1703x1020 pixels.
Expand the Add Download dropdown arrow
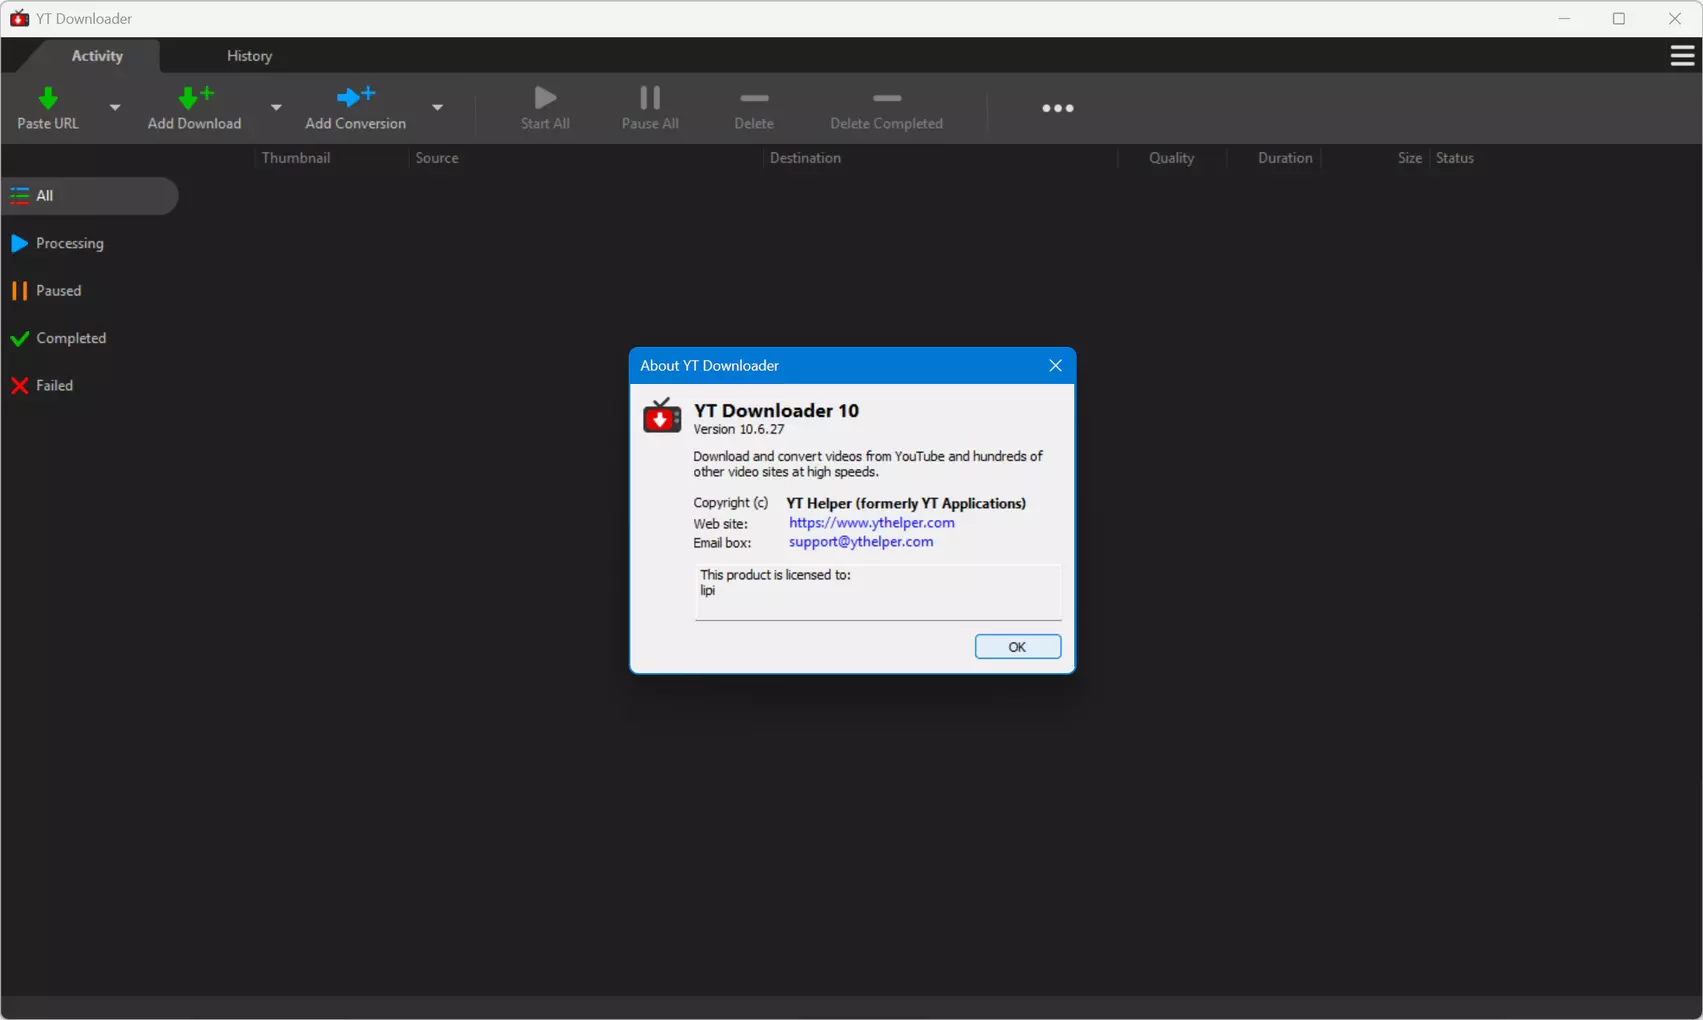[276, 107]
